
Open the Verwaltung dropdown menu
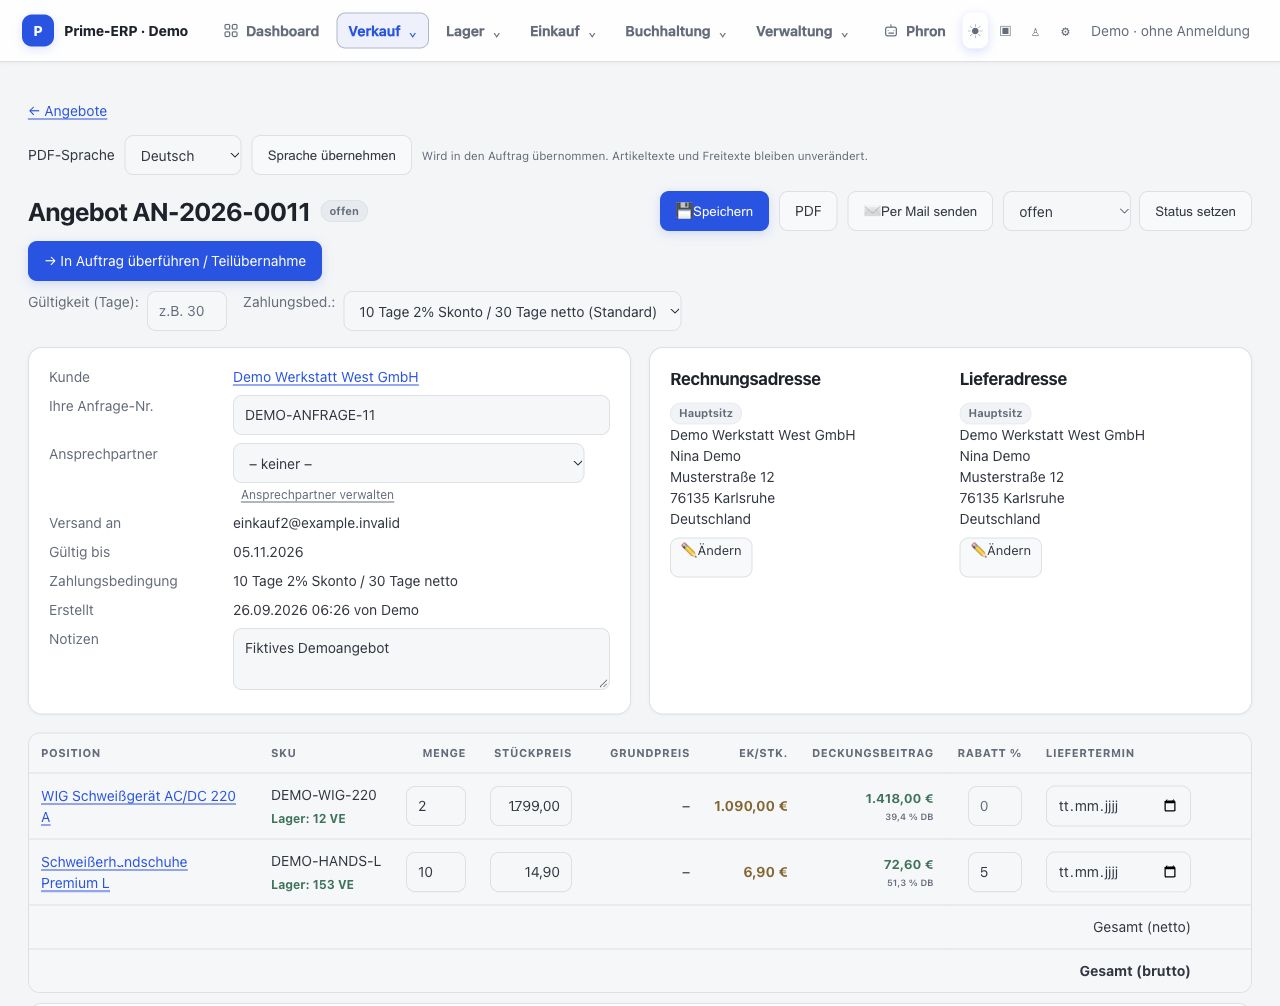click(802, 31)
